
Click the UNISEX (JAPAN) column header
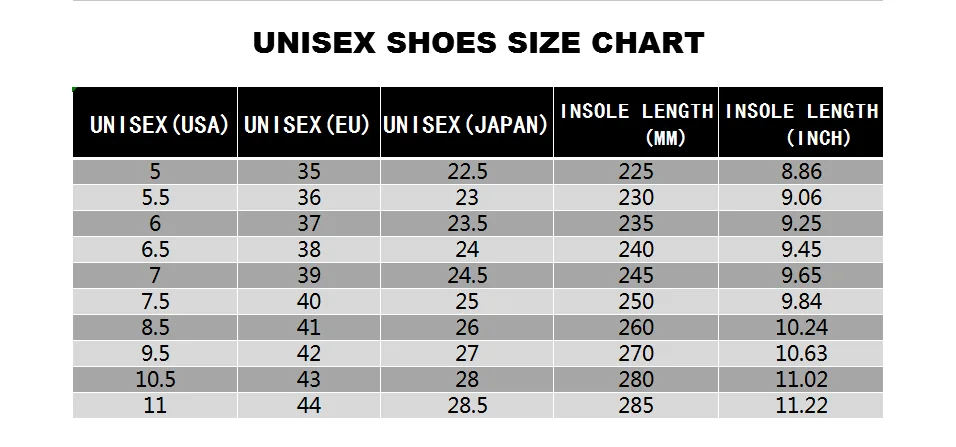466,125
